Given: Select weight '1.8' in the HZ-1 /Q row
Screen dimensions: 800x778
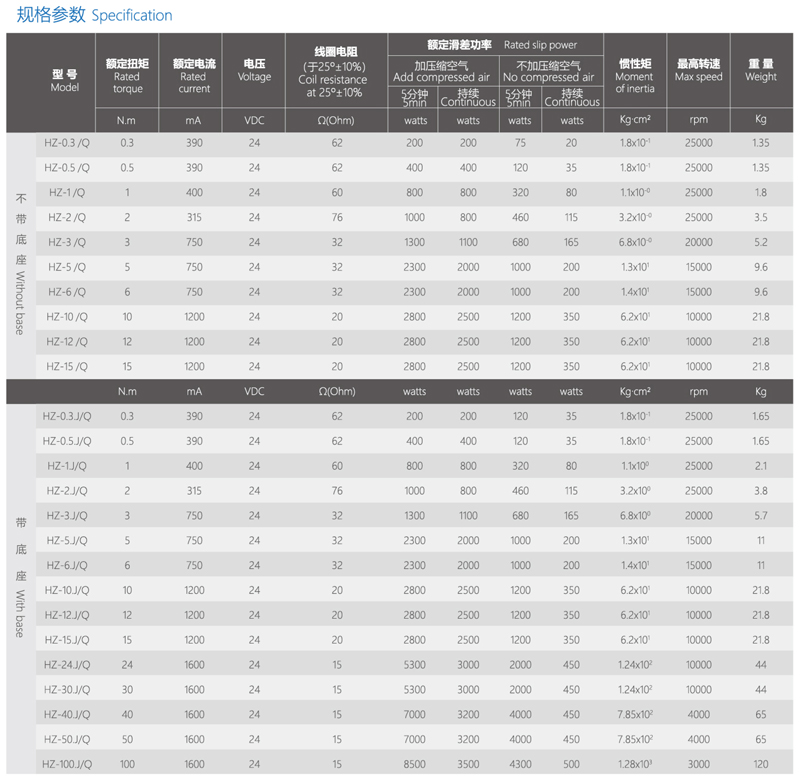Looking at the screenshot, I should pos(761,193).
